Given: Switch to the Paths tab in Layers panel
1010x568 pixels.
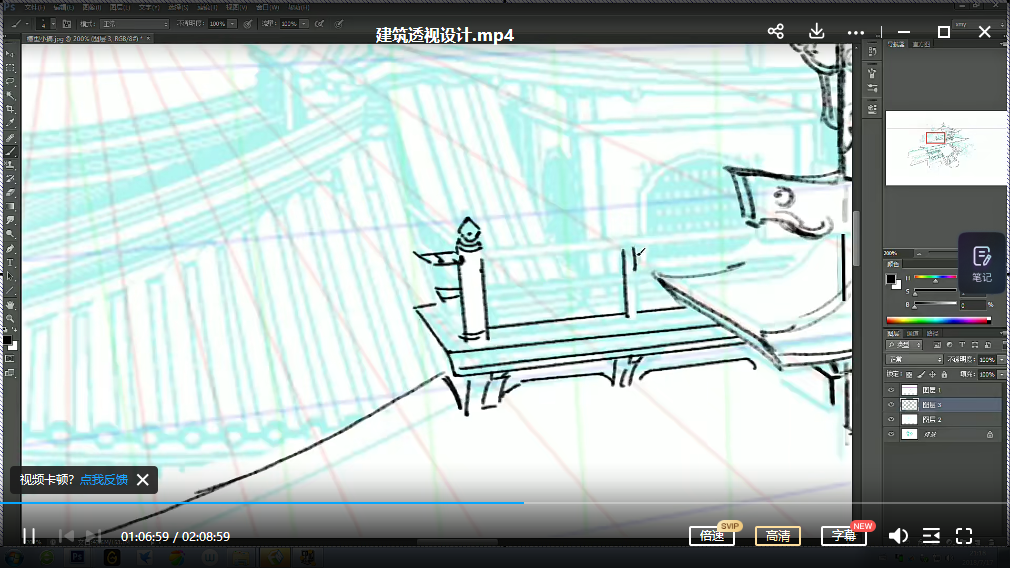Looking at the screenshot, I should coord(932,333).
